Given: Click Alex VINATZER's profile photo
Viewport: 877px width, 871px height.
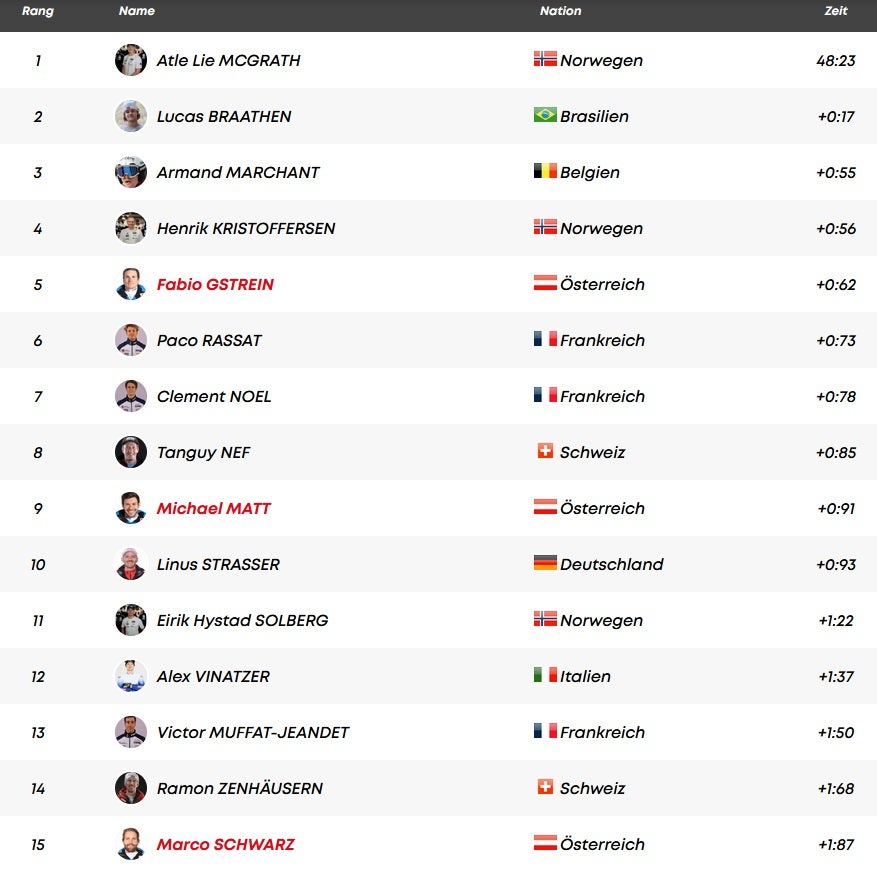Looking at the screenshot, I should coord(131,676).
